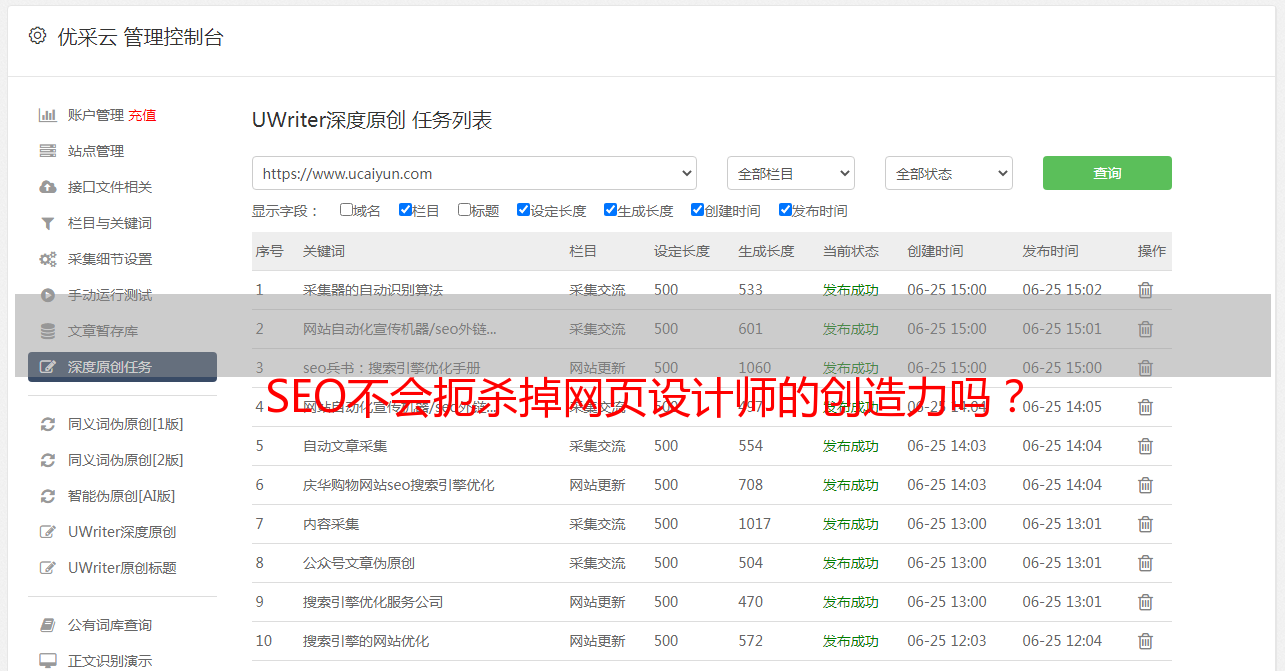Uncheck the 栏目 display field checkbox

(405, 210)
